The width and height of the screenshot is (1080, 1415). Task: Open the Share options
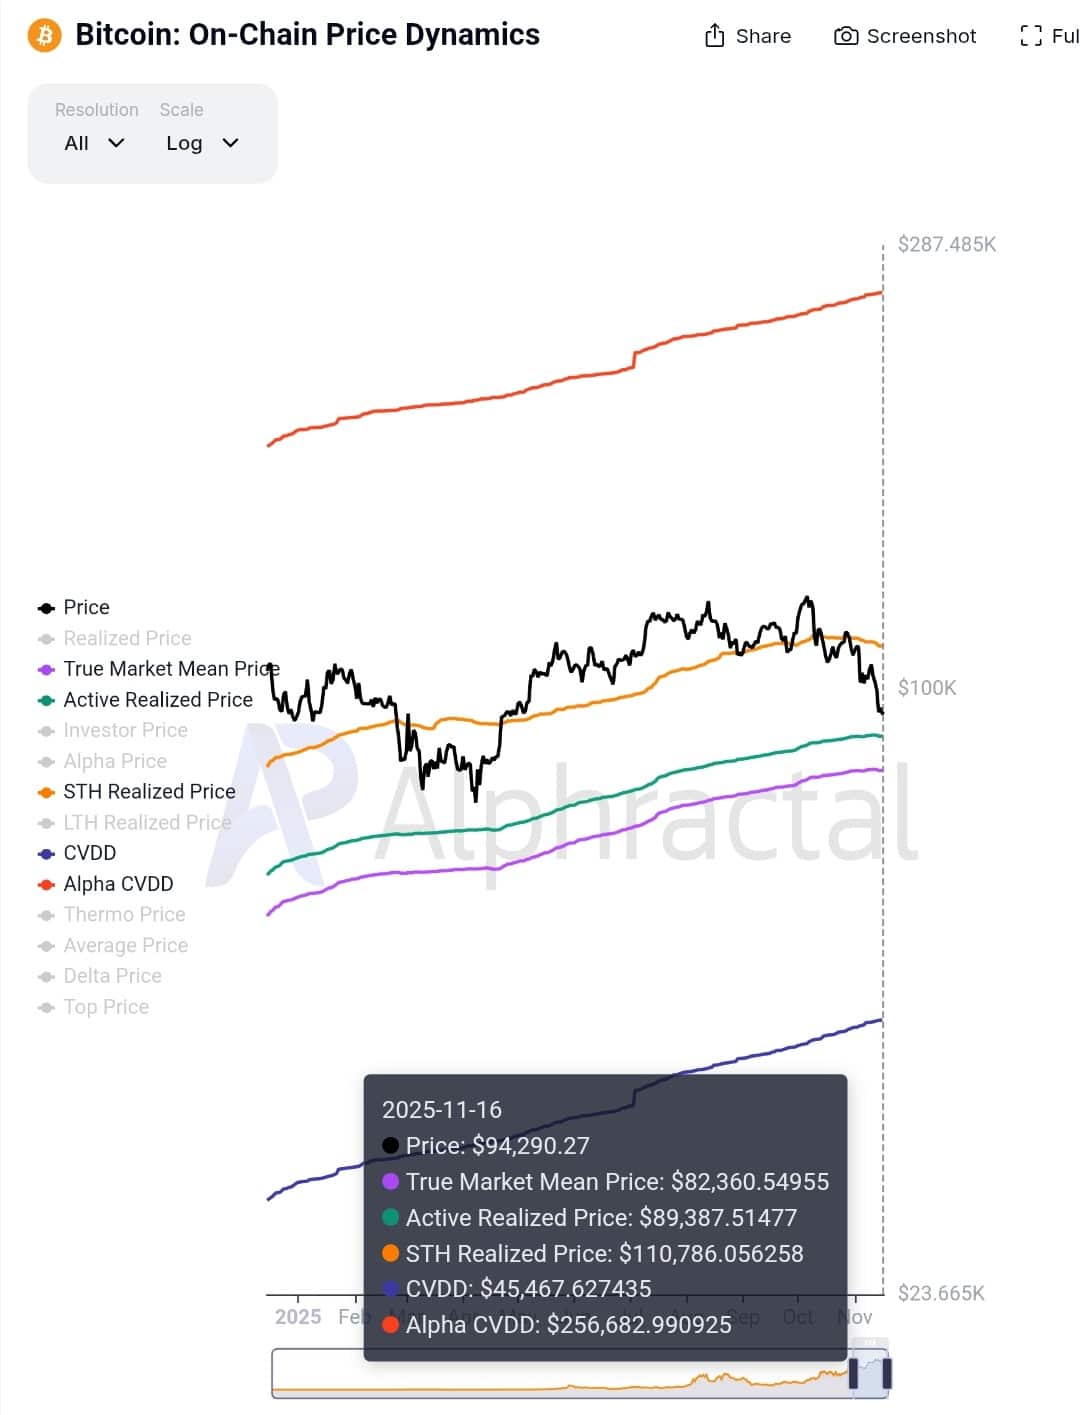click(x=747, y=36)
